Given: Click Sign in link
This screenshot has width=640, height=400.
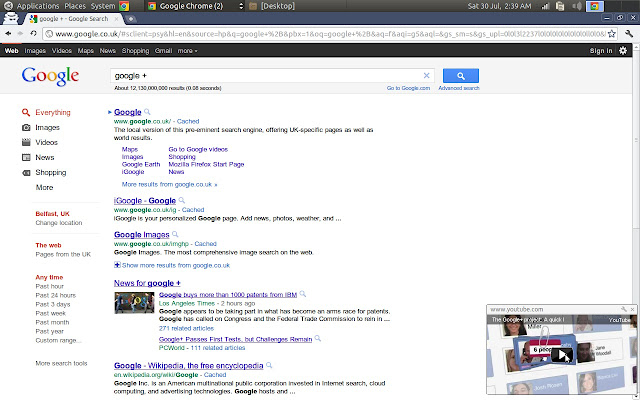Looking at the screenshot, I should pyautogui.click(x=601, y=51).
